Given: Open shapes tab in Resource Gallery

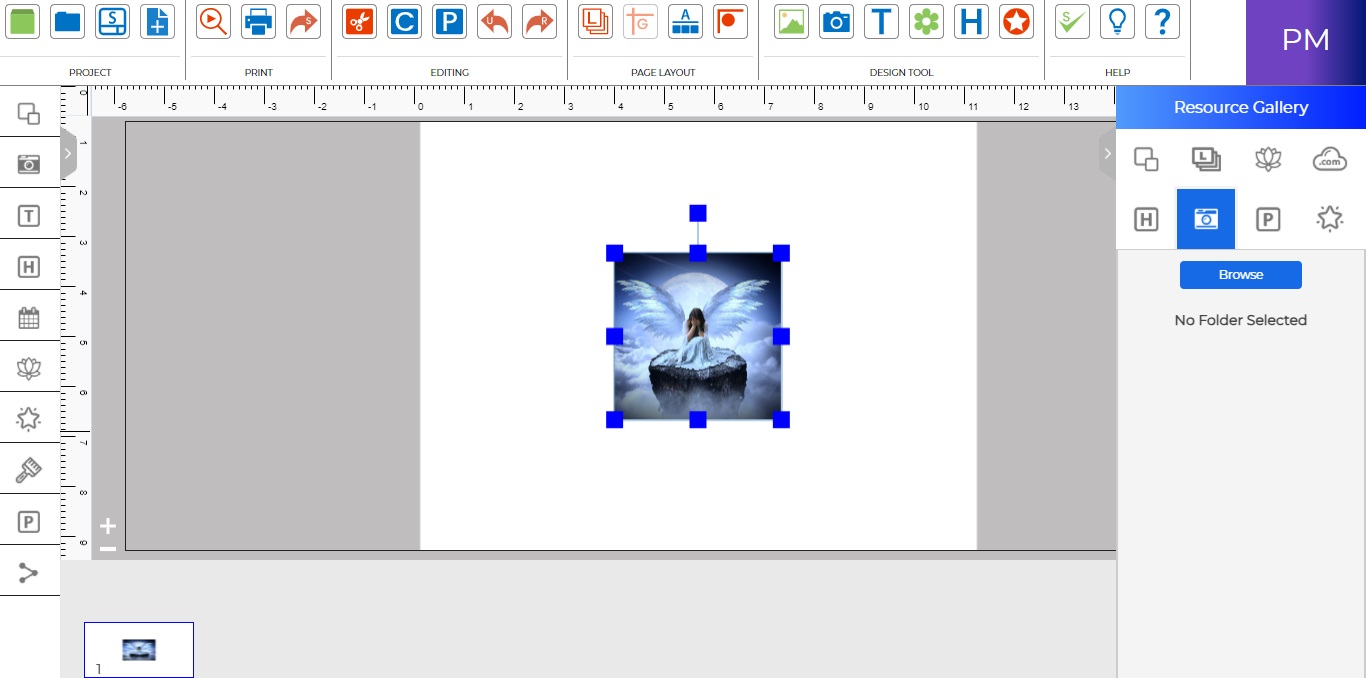Looking at the screenshot, I should (x=1146, y=158).
